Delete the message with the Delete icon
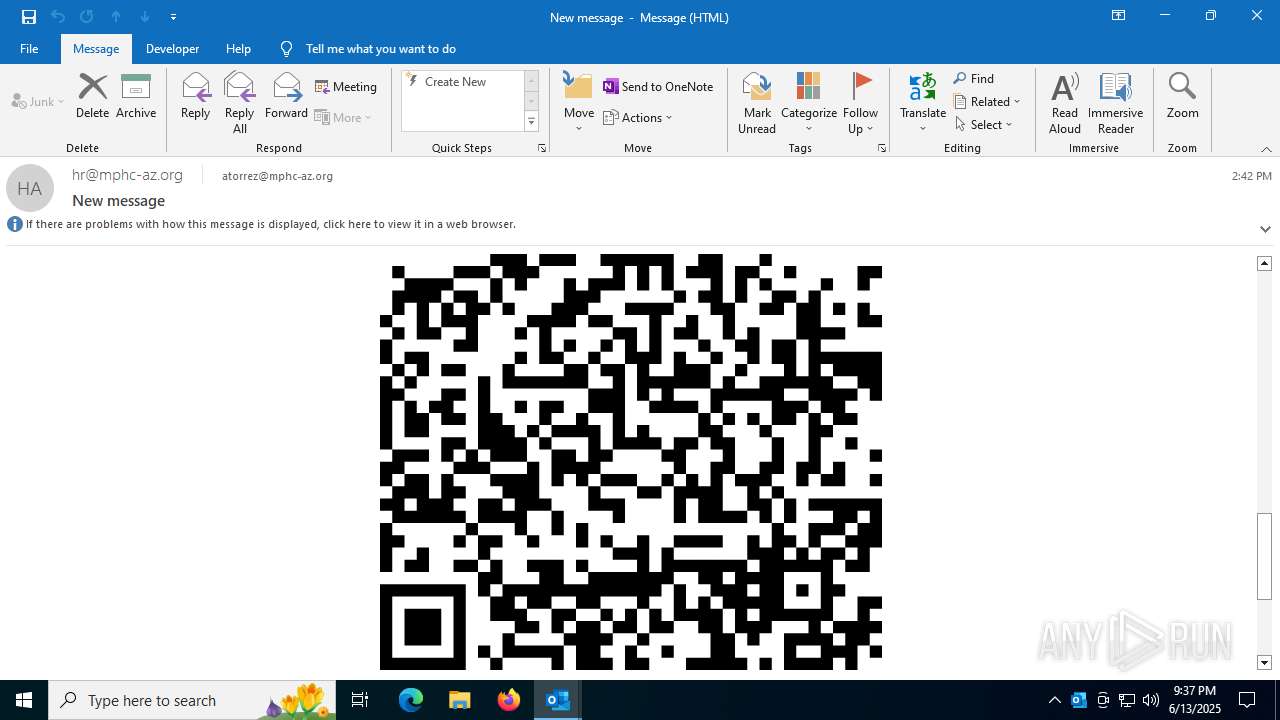This screenshot has height=720, width=1280. click(x=92, y=96)
